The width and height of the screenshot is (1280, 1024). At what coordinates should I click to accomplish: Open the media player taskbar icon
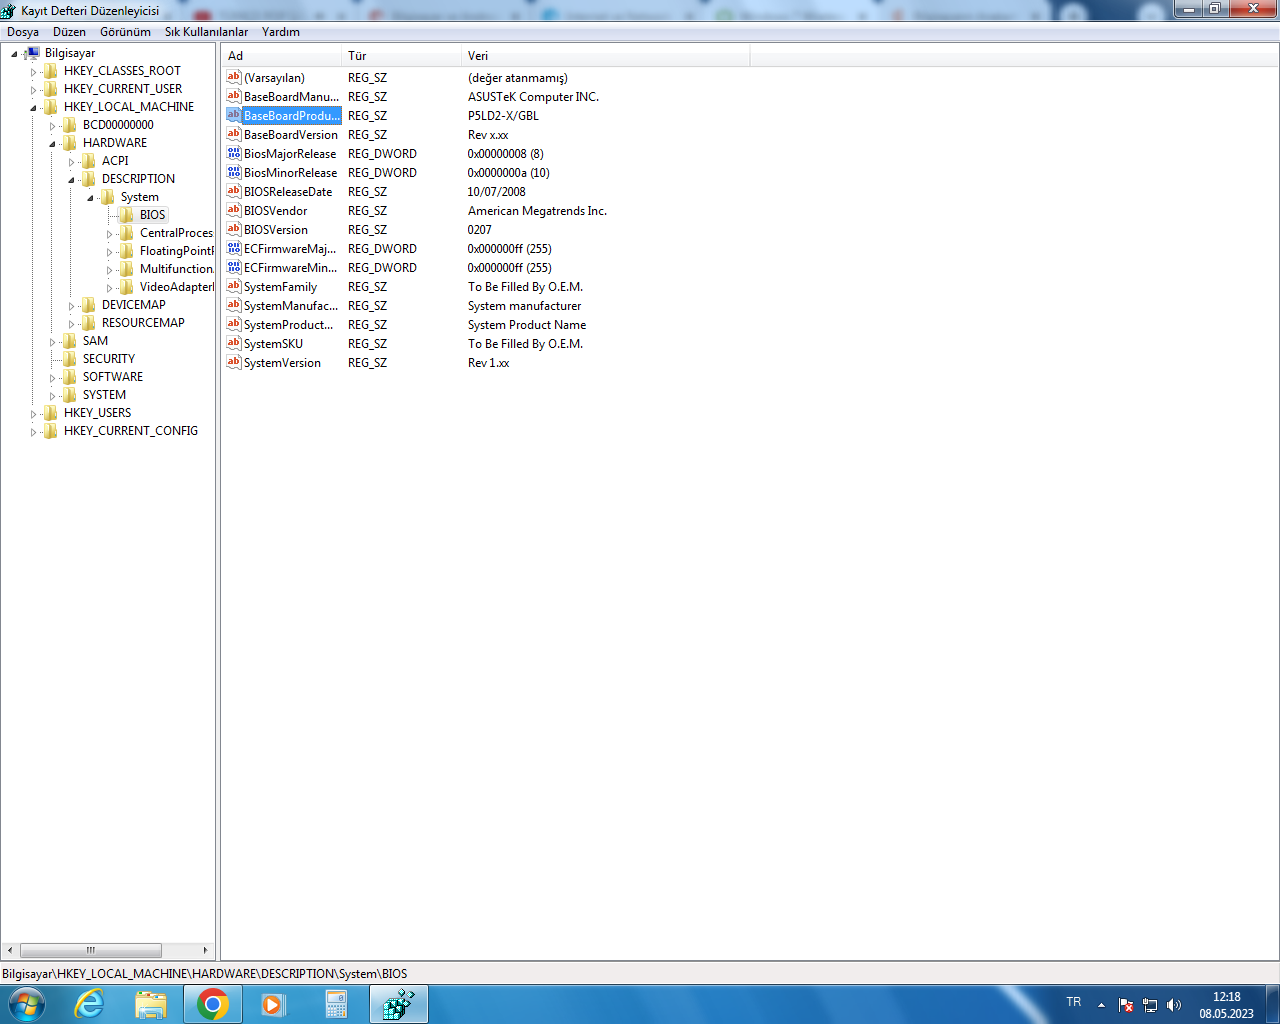[x=274, y=1004]
